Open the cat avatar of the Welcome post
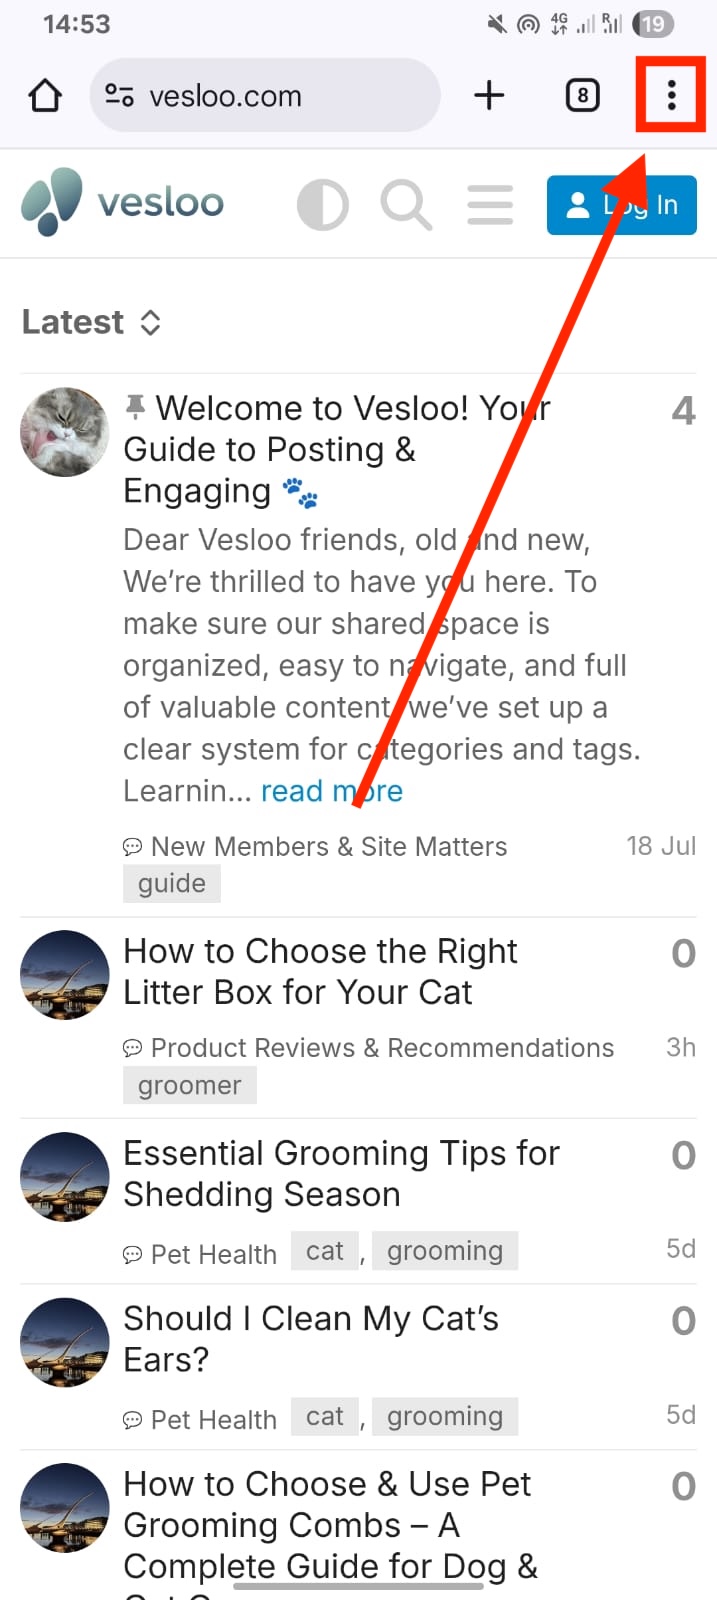The image size is (717, 1600). (65, 432)
